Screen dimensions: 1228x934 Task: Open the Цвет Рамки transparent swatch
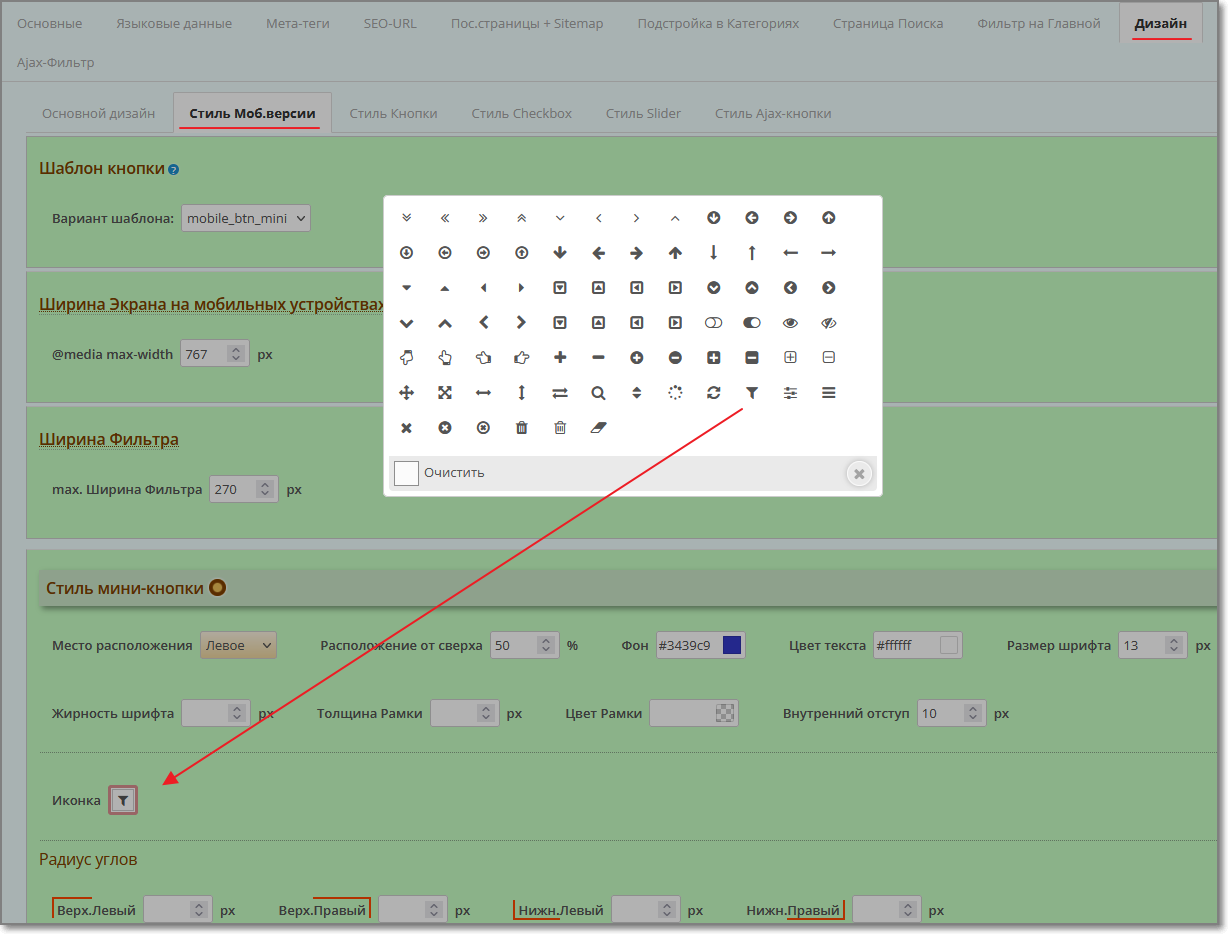(725, 713)
